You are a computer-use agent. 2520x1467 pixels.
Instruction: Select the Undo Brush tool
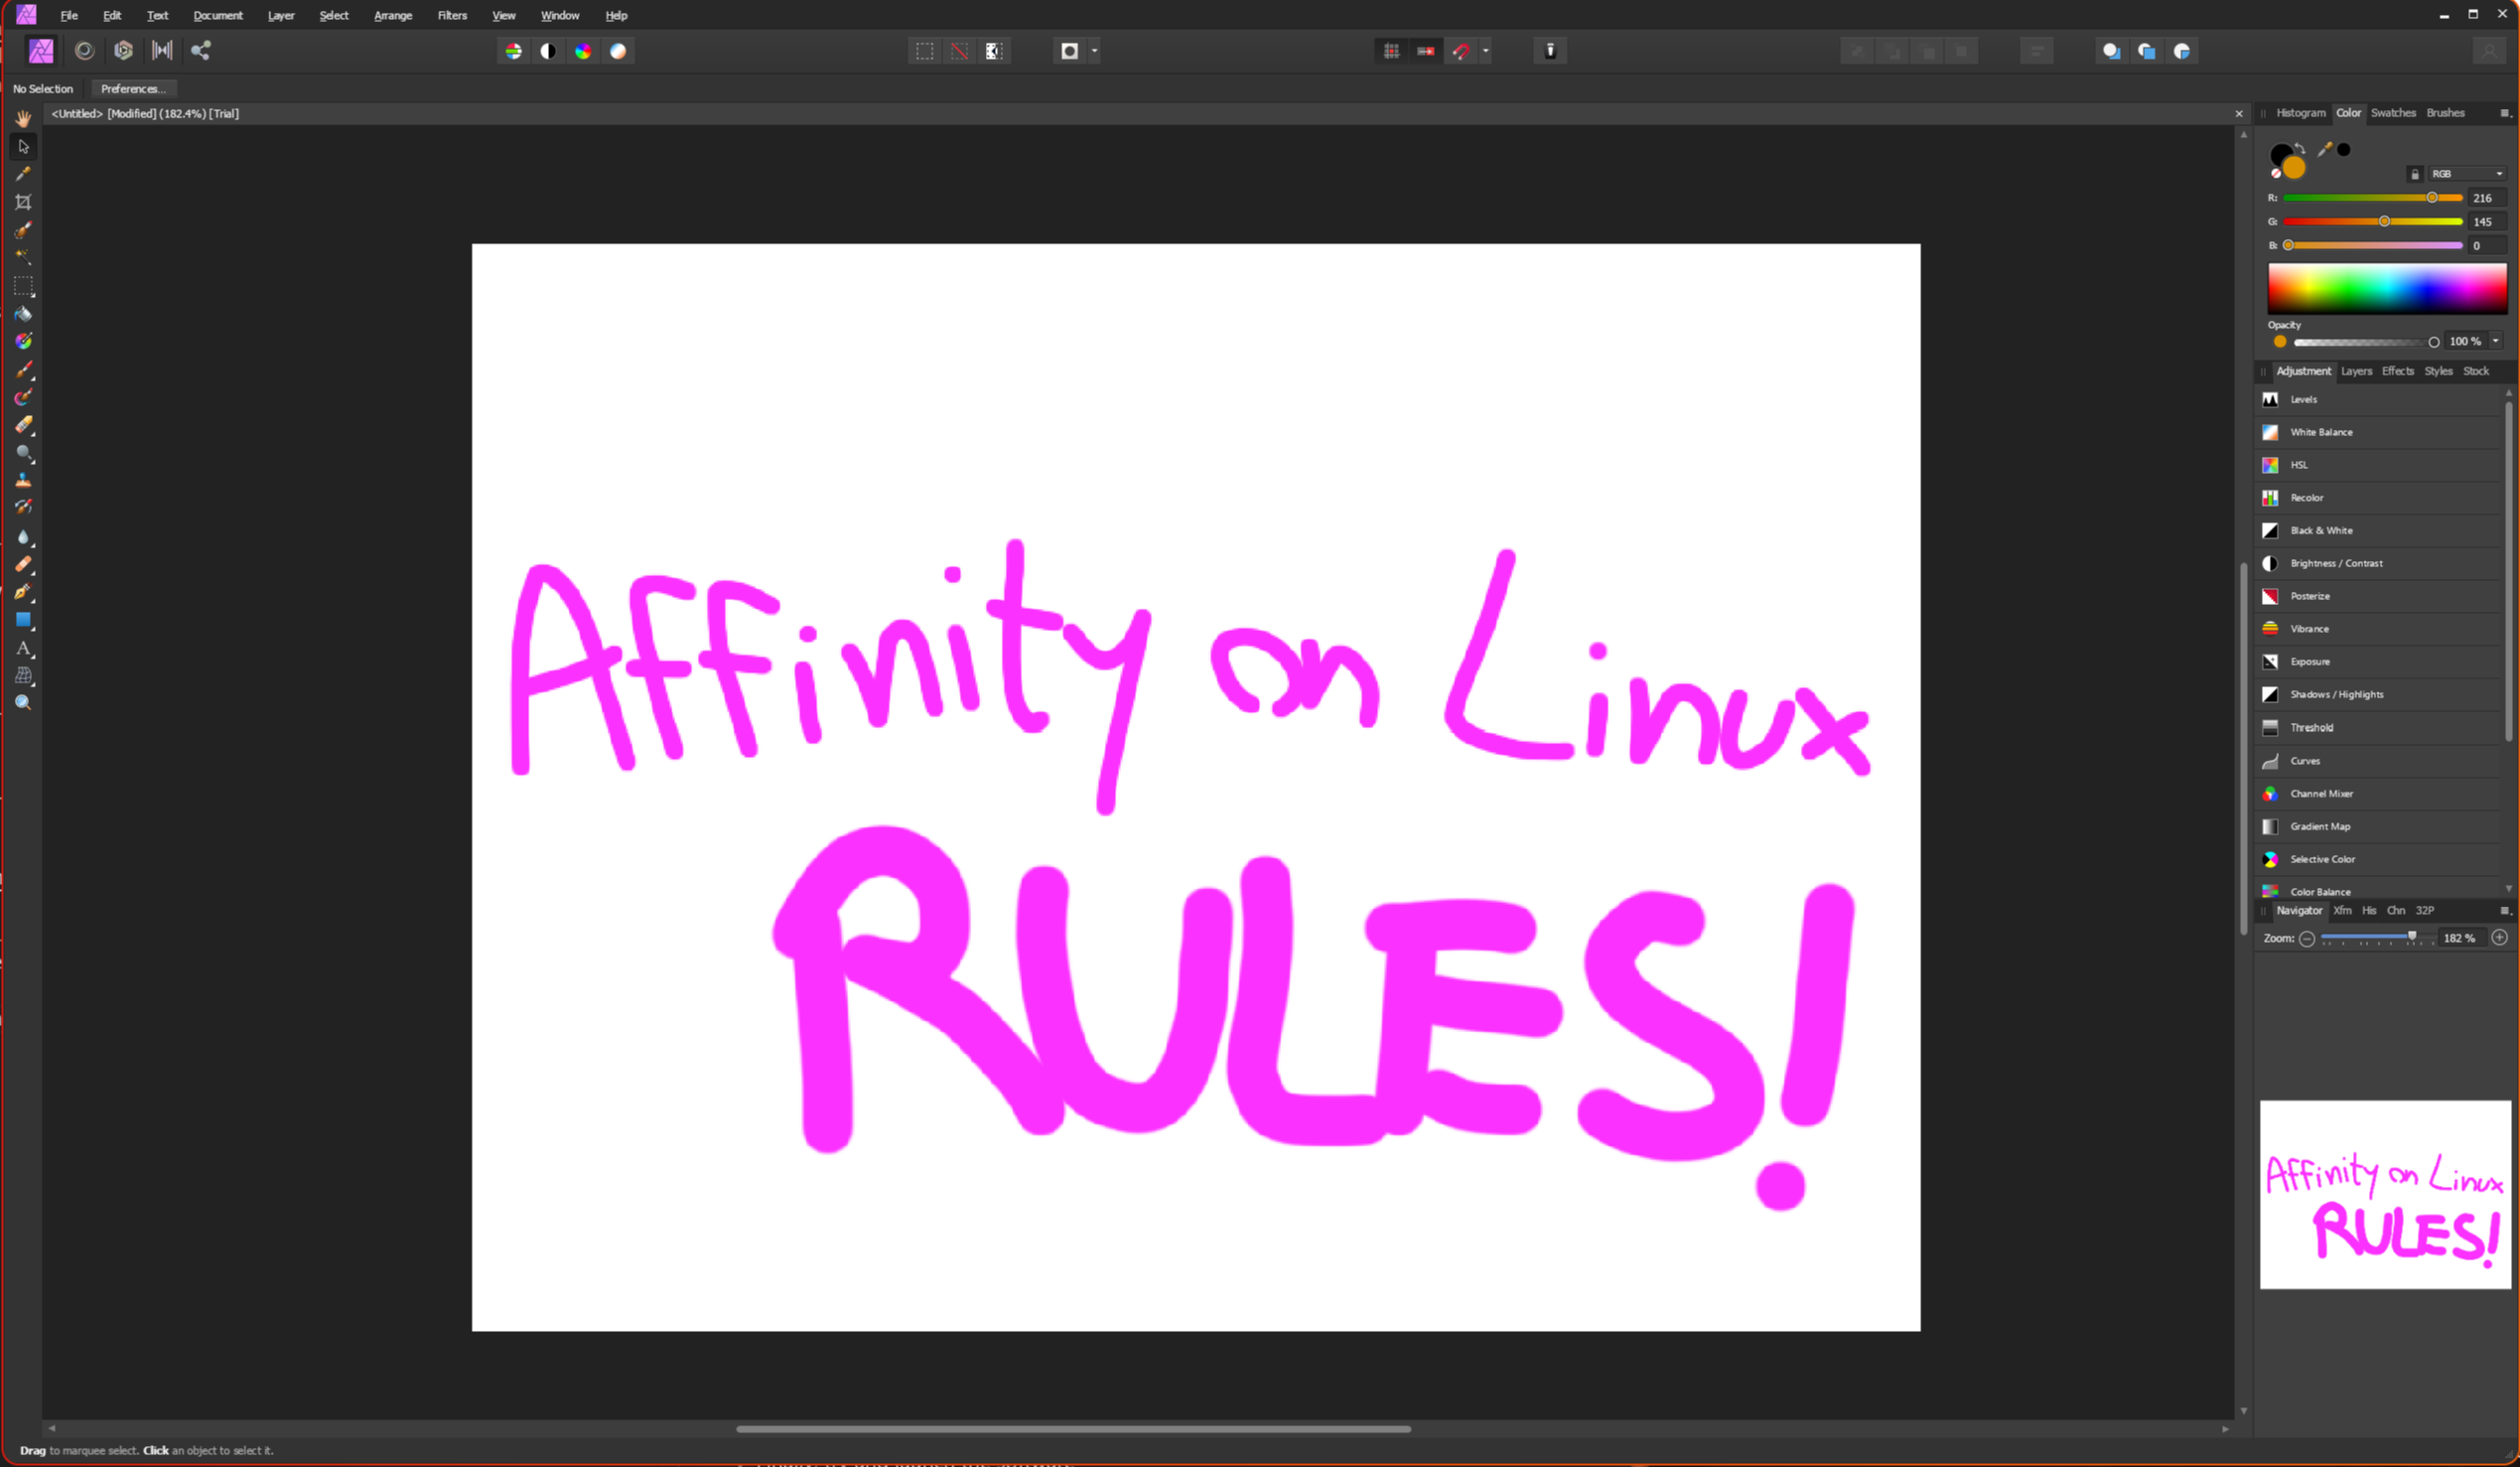click(23, 507)
